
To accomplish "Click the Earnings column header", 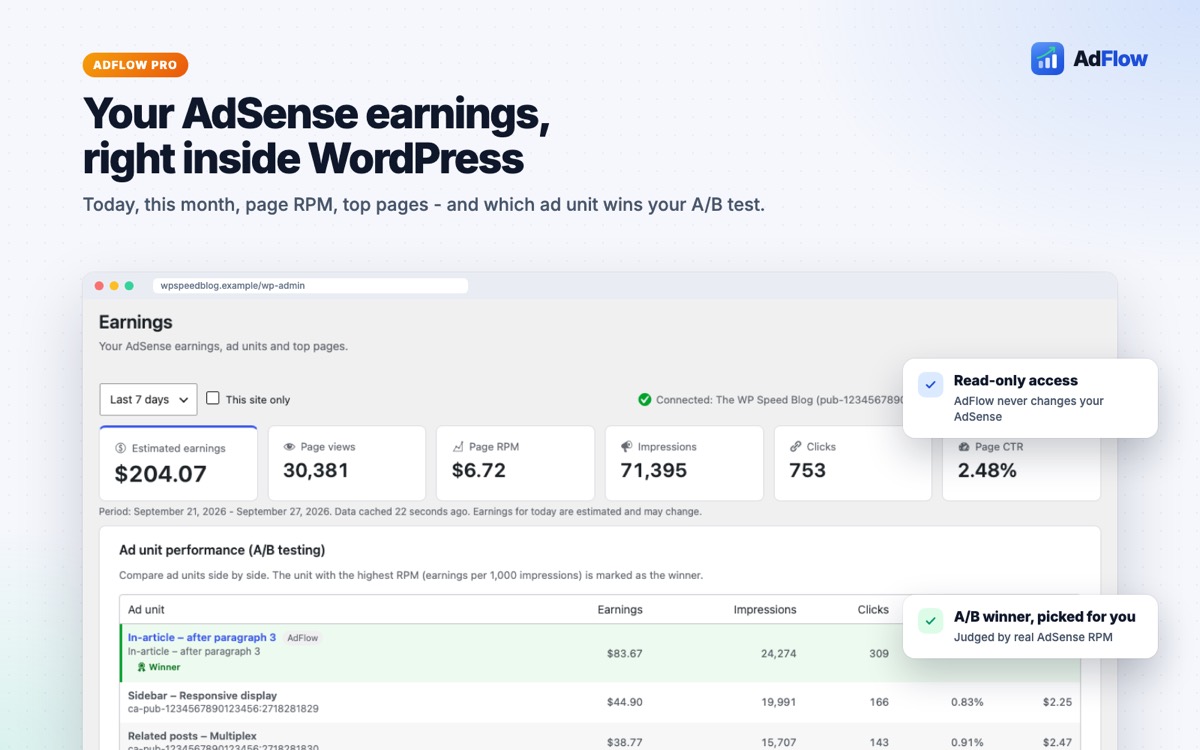I will 620,610.
